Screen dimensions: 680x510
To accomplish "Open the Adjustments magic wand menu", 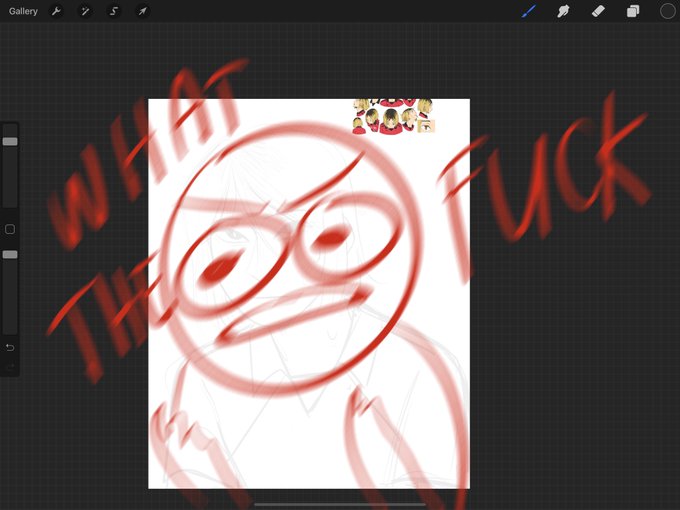I will click(85, 11).
